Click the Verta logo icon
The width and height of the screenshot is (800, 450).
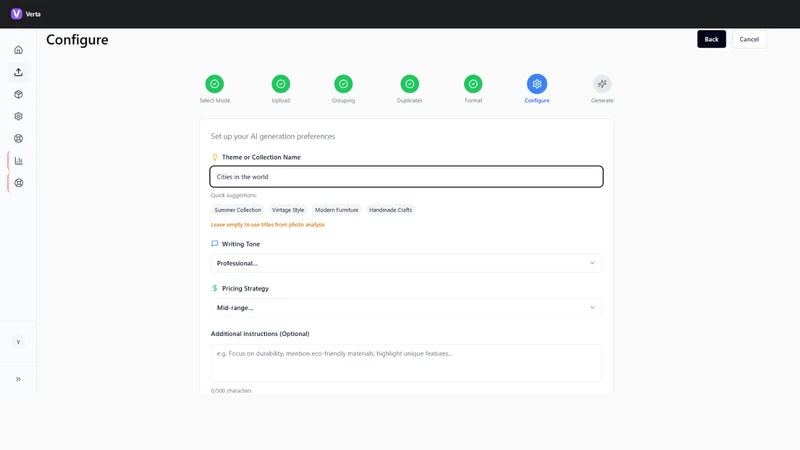point(16,14)
